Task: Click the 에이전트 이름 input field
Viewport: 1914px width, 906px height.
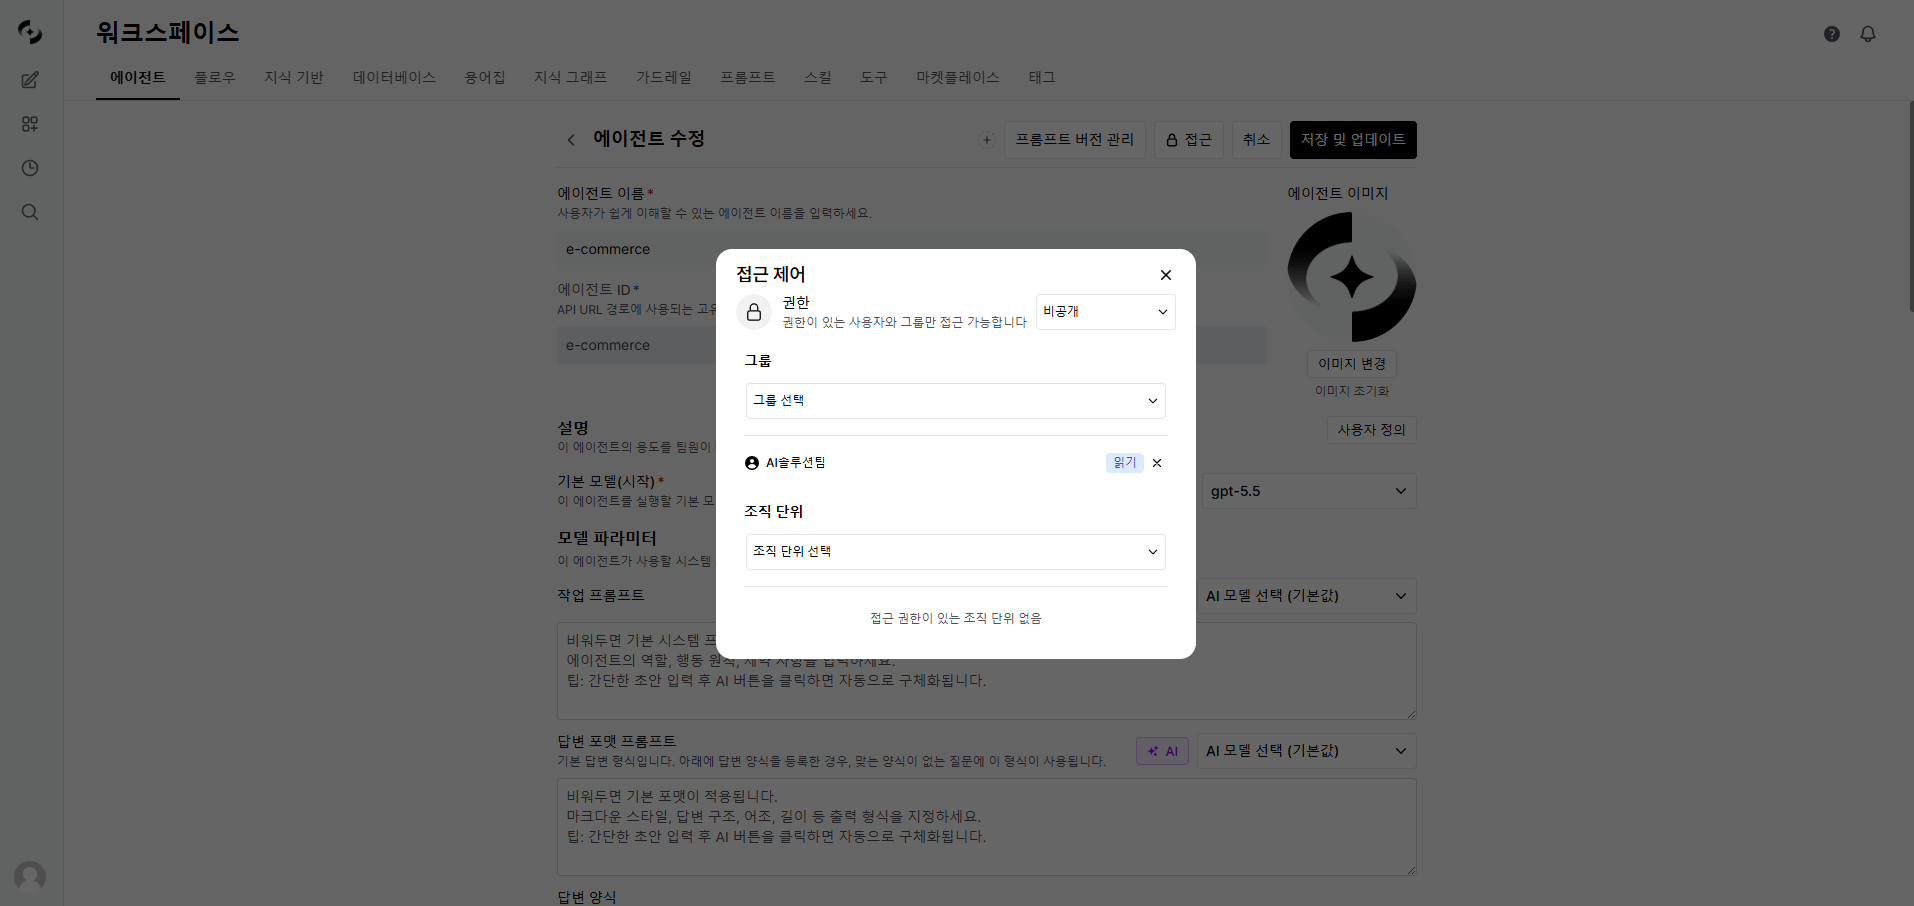Action: pos(912,250)
